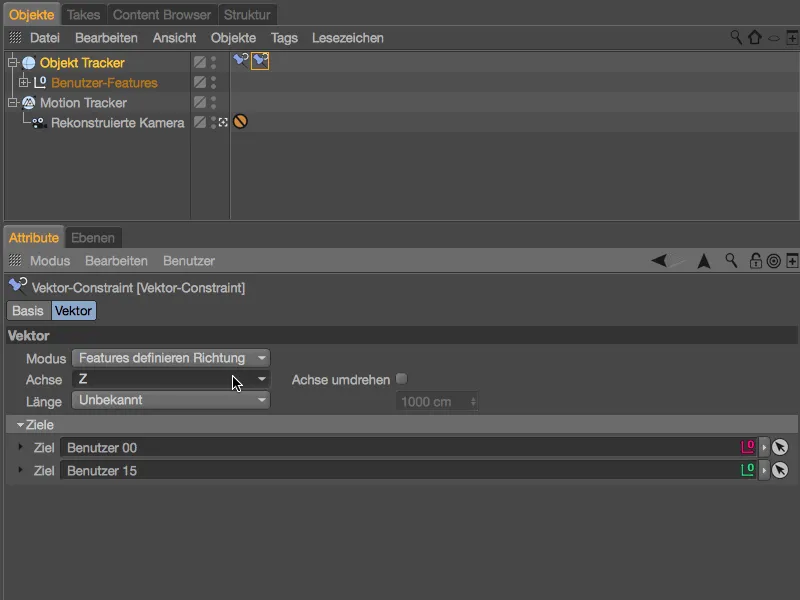Click the Vektor tab button

click(x=73, y=311)
